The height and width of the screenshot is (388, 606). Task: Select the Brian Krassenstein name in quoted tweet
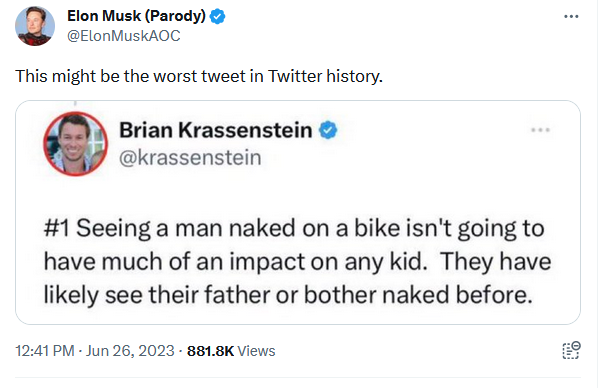[216, 130]
